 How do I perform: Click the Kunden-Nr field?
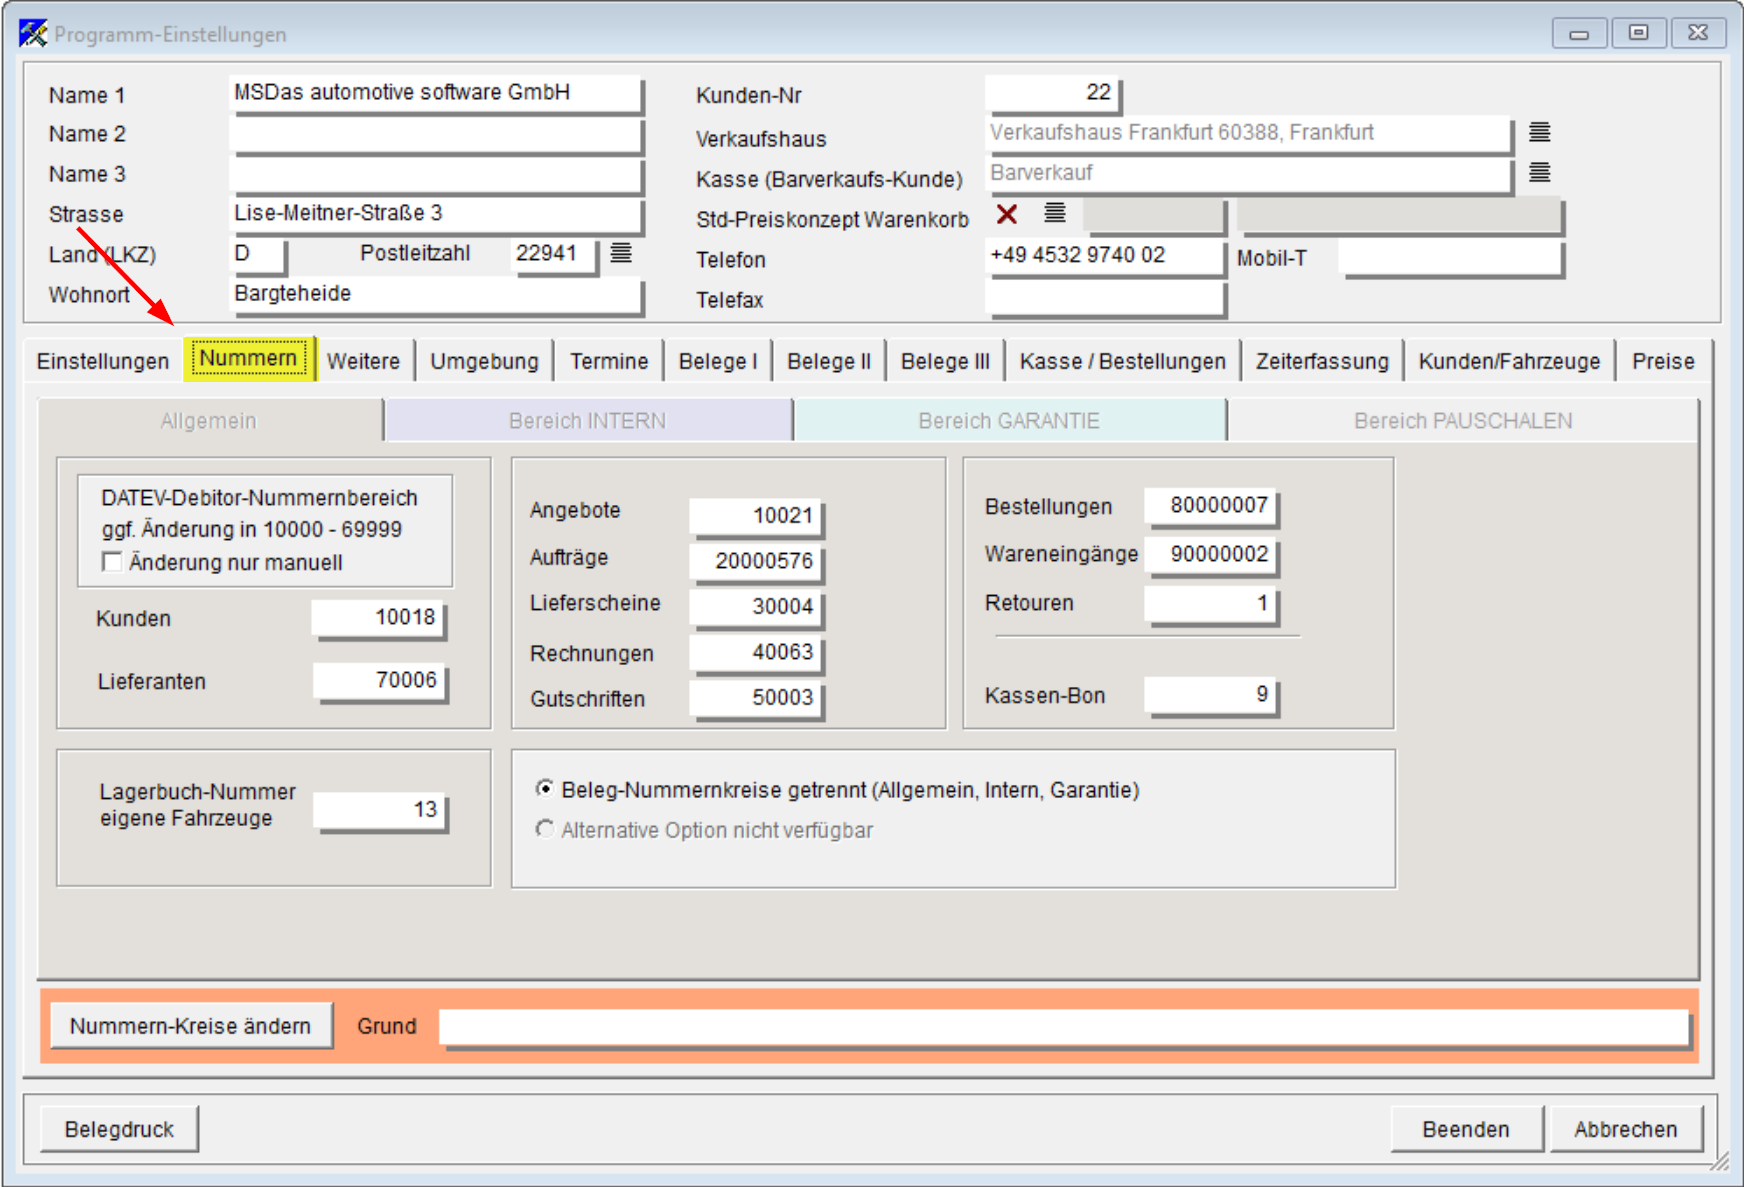click(1053, 93)
